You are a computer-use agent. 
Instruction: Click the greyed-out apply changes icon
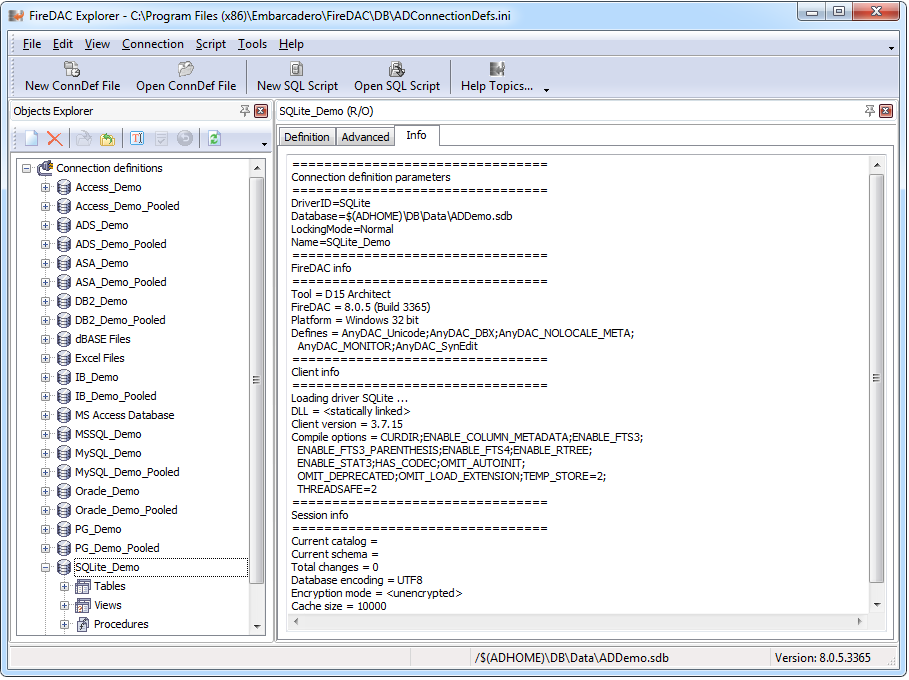[x=162, y=138]
